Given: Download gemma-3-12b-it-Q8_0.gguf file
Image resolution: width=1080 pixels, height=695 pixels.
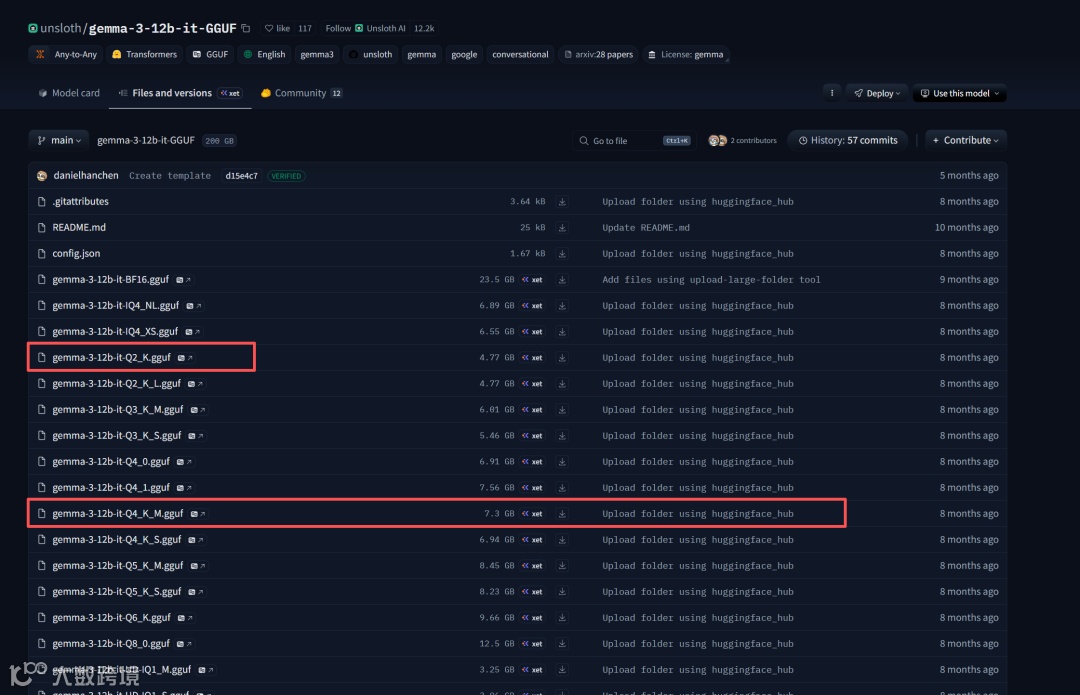Looking at the screenshot, I should [562, 644].
